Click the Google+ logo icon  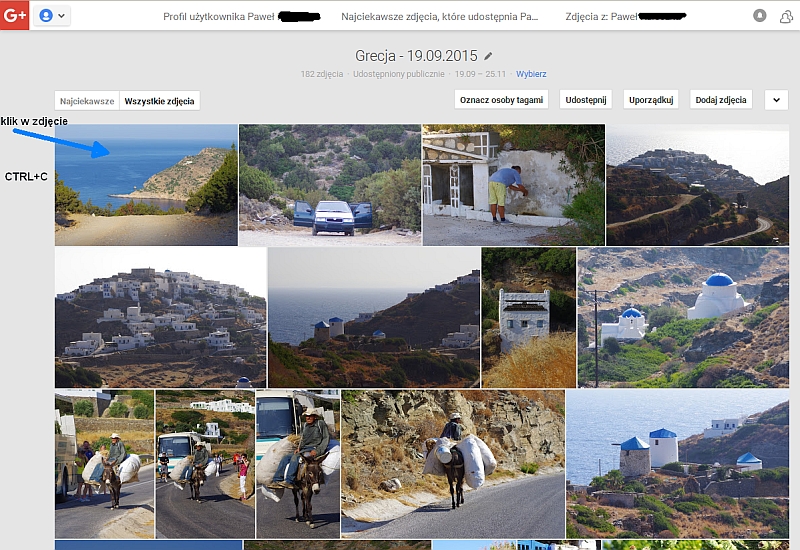click(x=15, y=16)
